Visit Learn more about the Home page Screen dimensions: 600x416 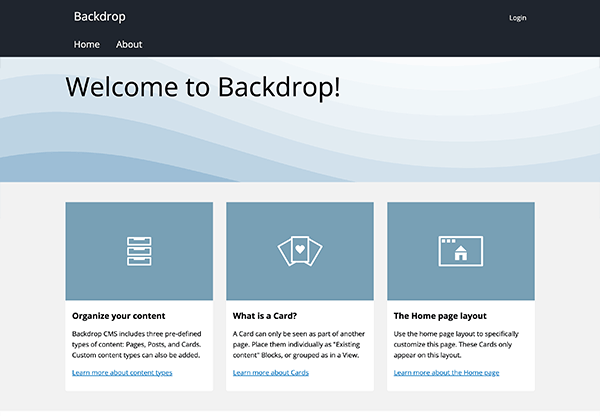coord(446,372)
